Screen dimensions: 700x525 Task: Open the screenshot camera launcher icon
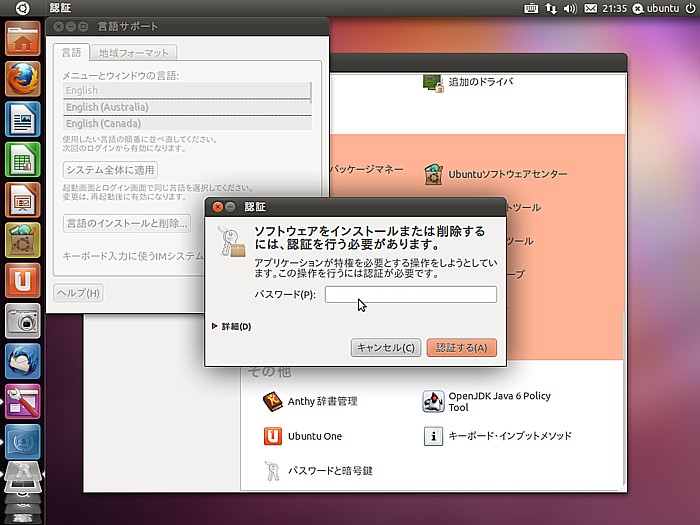pos(23,321)
